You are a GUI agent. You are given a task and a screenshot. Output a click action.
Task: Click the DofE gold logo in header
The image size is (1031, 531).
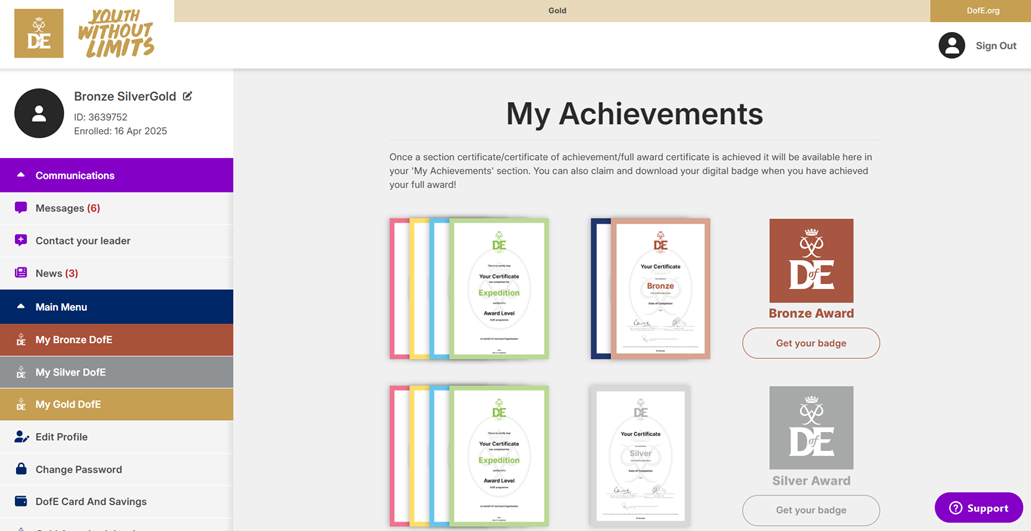(39, 34)
